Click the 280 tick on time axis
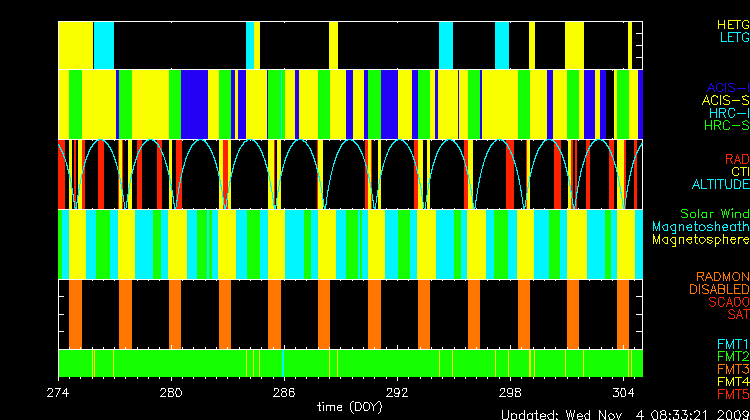This screenshot has height=420, width=750. click(x=171, y=392)
